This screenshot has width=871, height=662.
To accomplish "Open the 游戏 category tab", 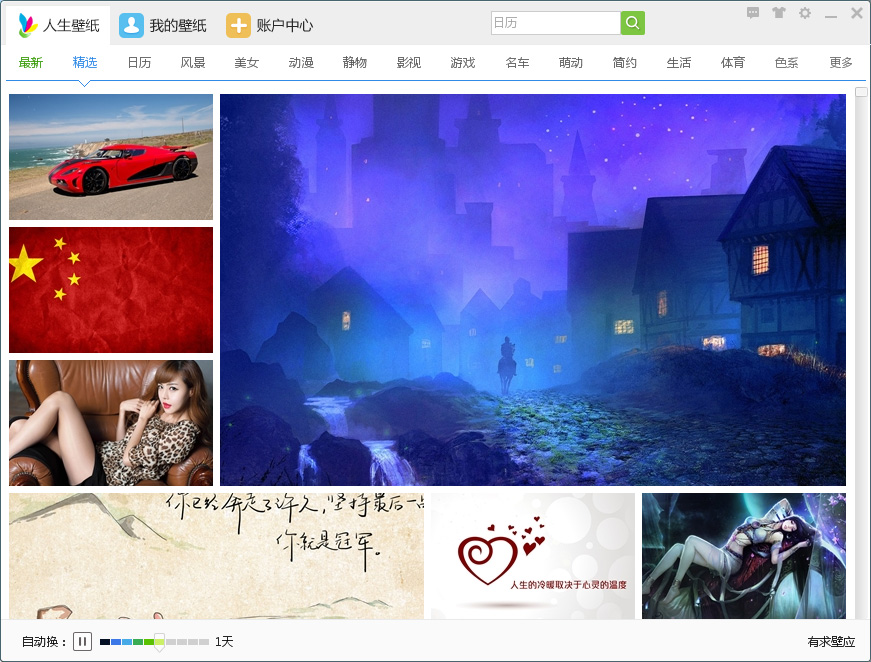I will pos(463,63).
